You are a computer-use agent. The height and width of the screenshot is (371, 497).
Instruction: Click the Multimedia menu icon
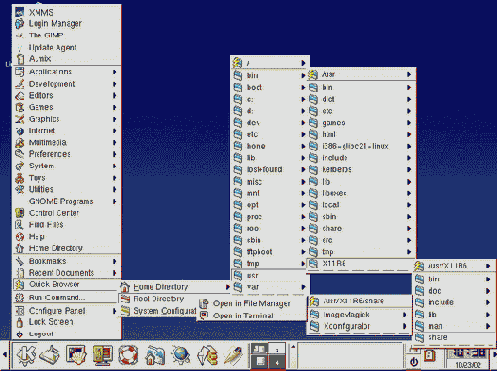click(x=20, y=143)
